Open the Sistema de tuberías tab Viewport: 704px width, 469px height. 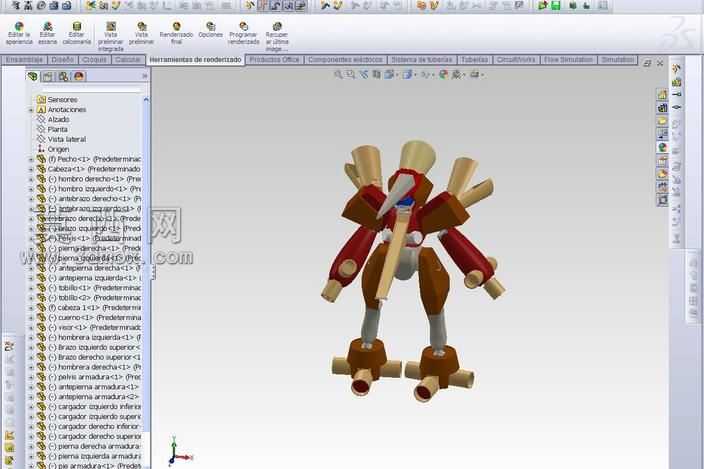(422, 60)
